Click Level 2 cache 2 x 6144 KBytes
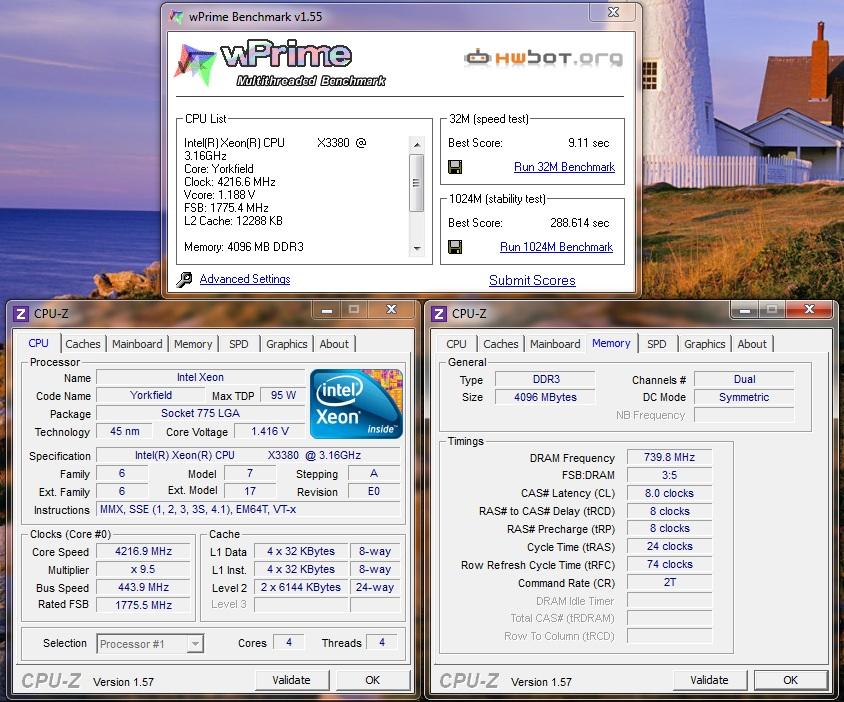 (x=301, y=587)
